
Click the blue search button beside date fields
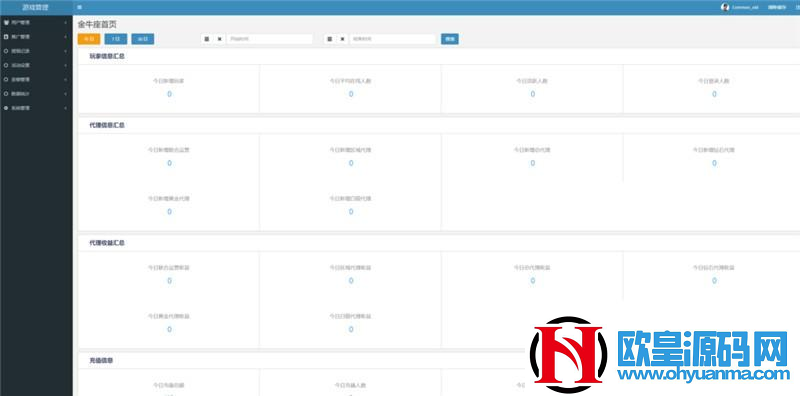pos(449,39)
